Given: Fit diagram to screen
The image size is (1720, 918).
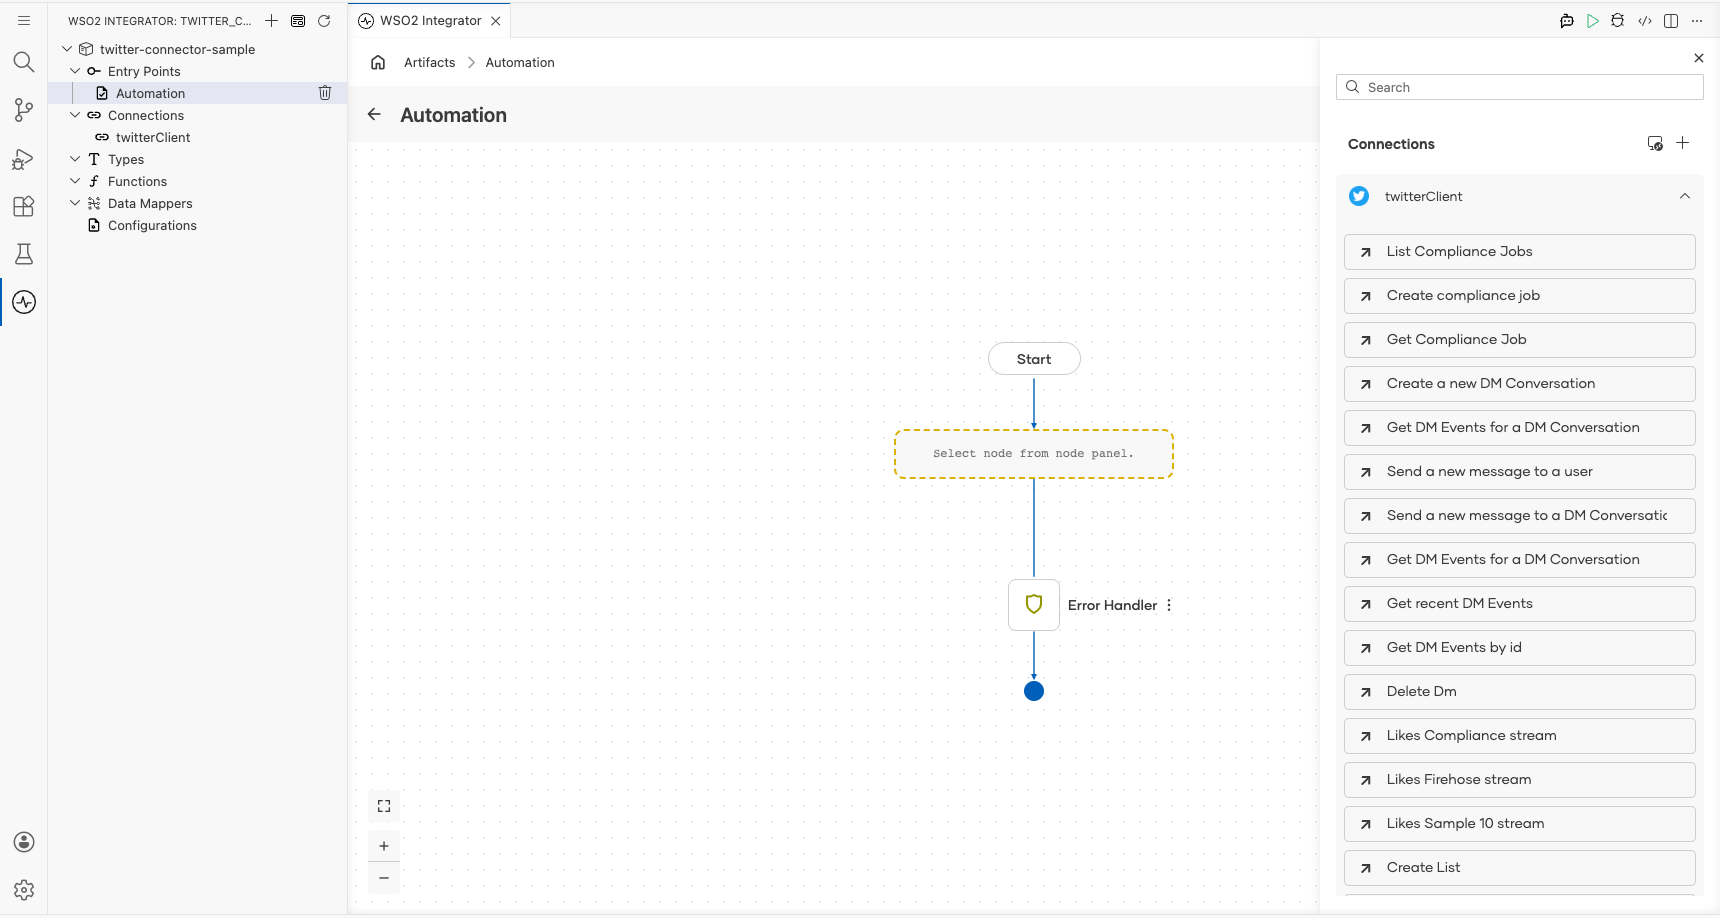Looking at the screenshot, I should point(384,806).
